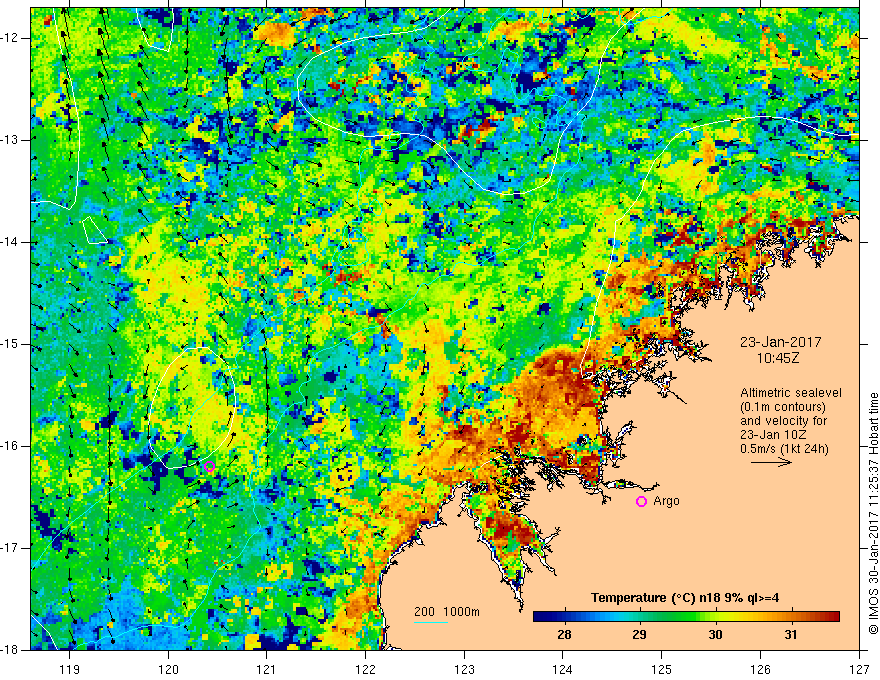Click the '(0.1m contours)' caption line
This screenshot has height=680, width=880.
783,407
